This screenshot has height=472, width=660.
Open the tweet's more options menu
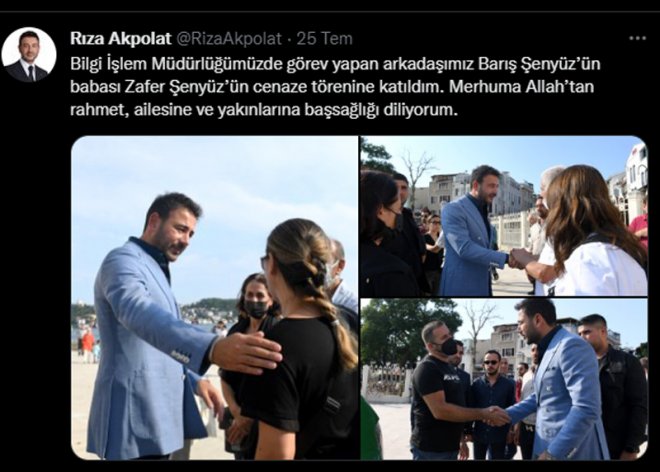[x=637, y=38]
